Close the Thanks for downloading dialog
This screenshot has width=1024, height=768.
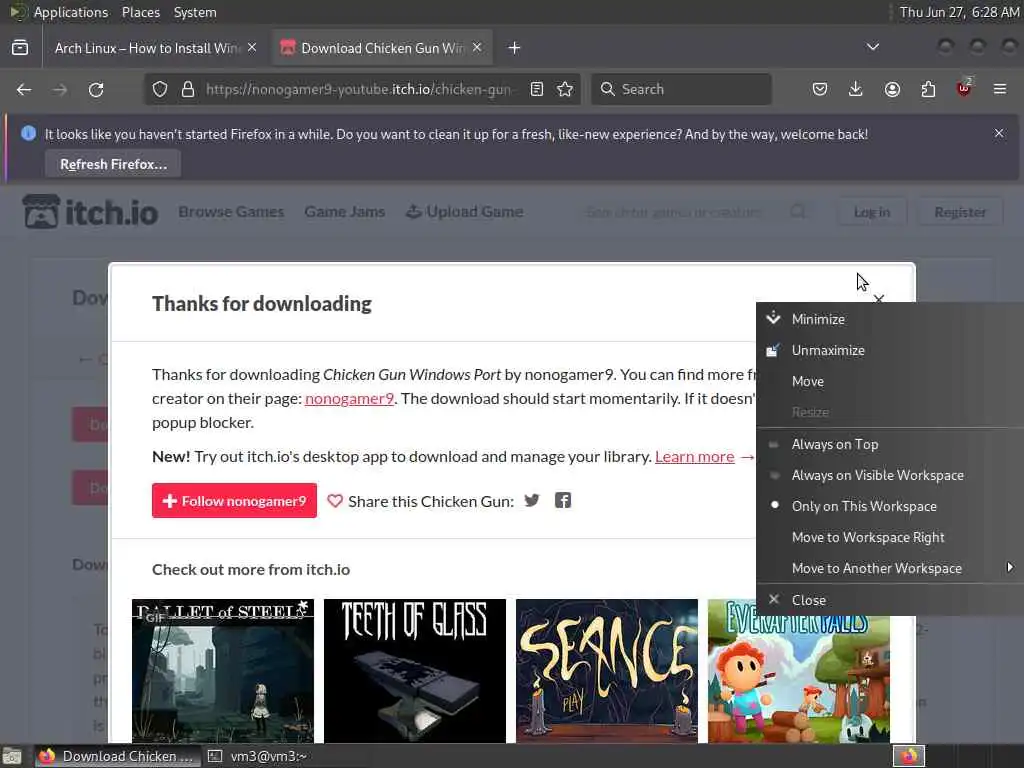pyautogui.click(x=879, y=298)
